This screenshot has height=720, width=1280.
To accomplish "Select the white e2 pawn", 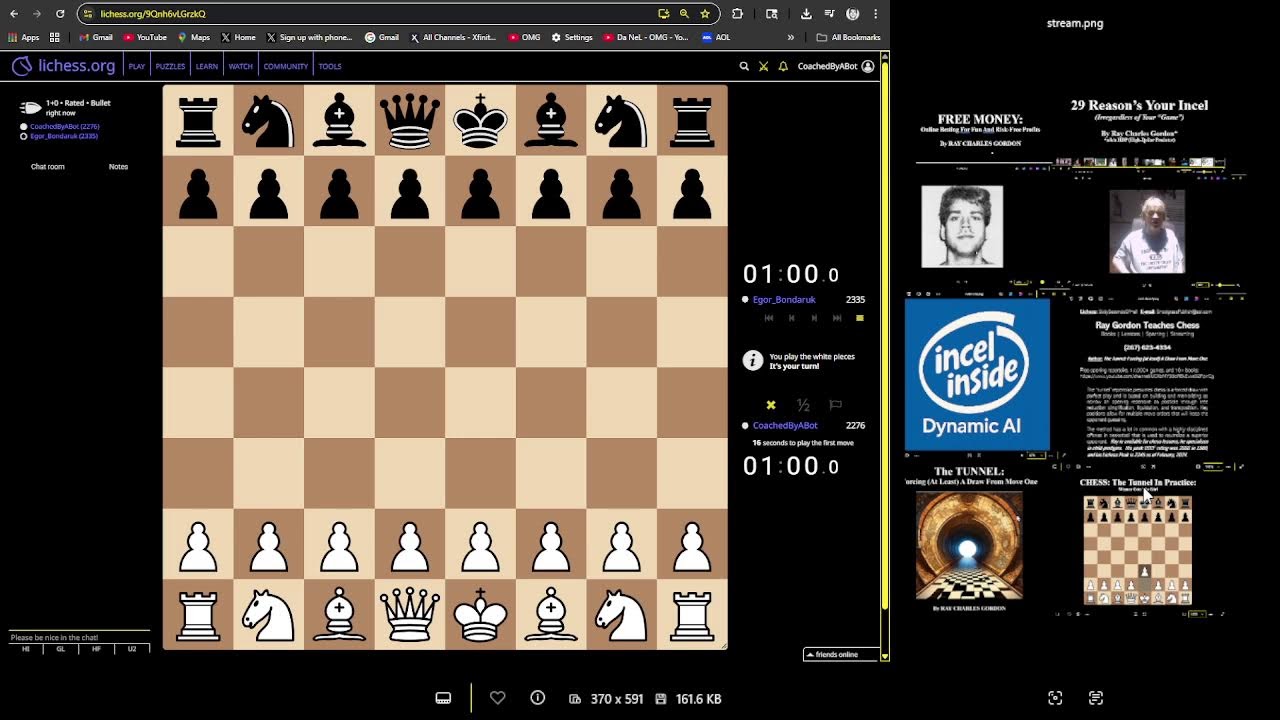I will (x=480, y=544).
